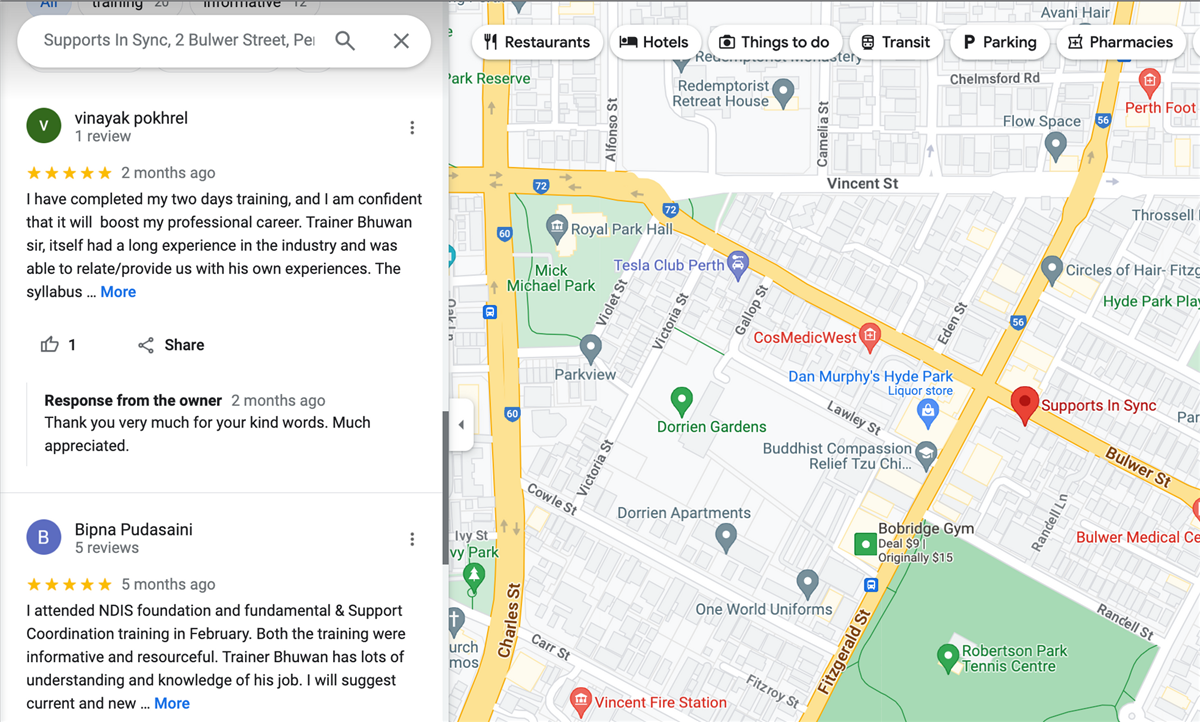Image resolution: width=1200 pixels, height=722 pixels.
Task: Select CosMedicWest pharmacy marker
Action: (x=870, y=337)
